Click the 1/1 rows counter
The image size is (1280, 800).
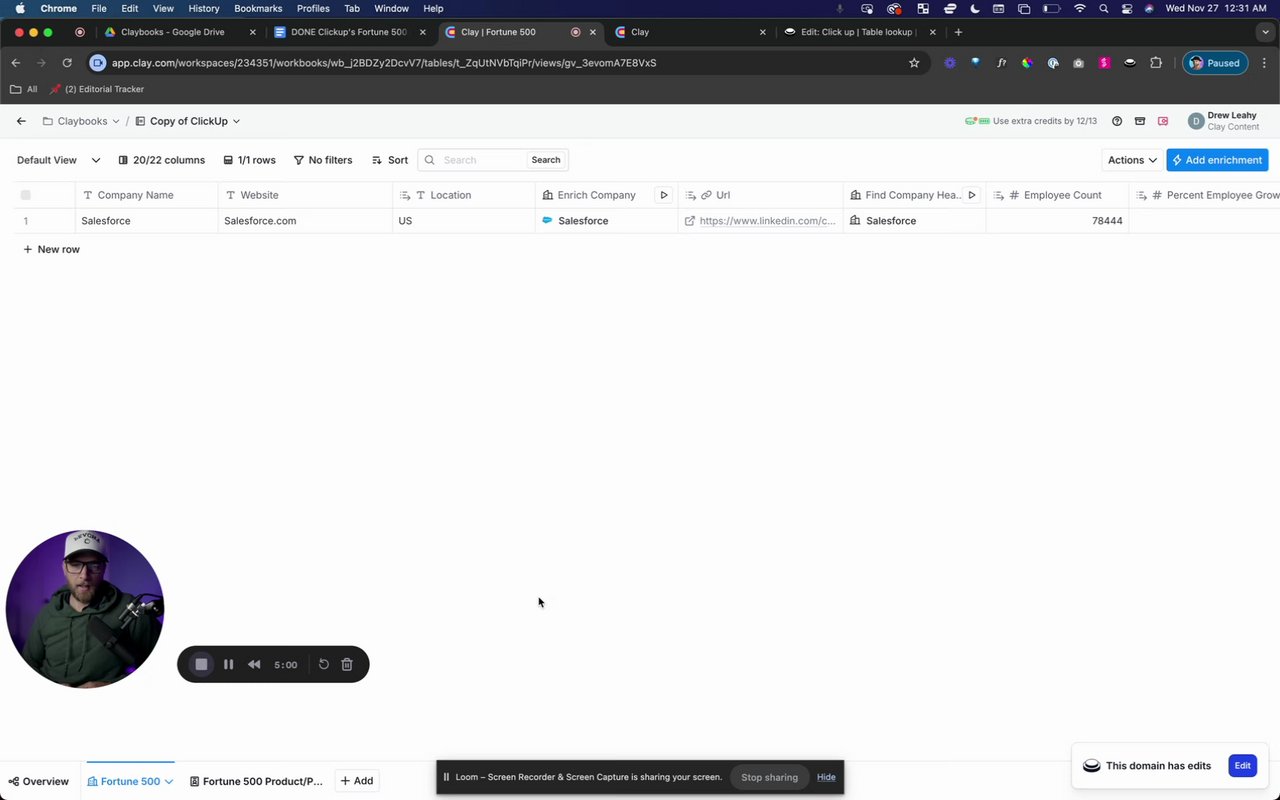click(249, 160)
